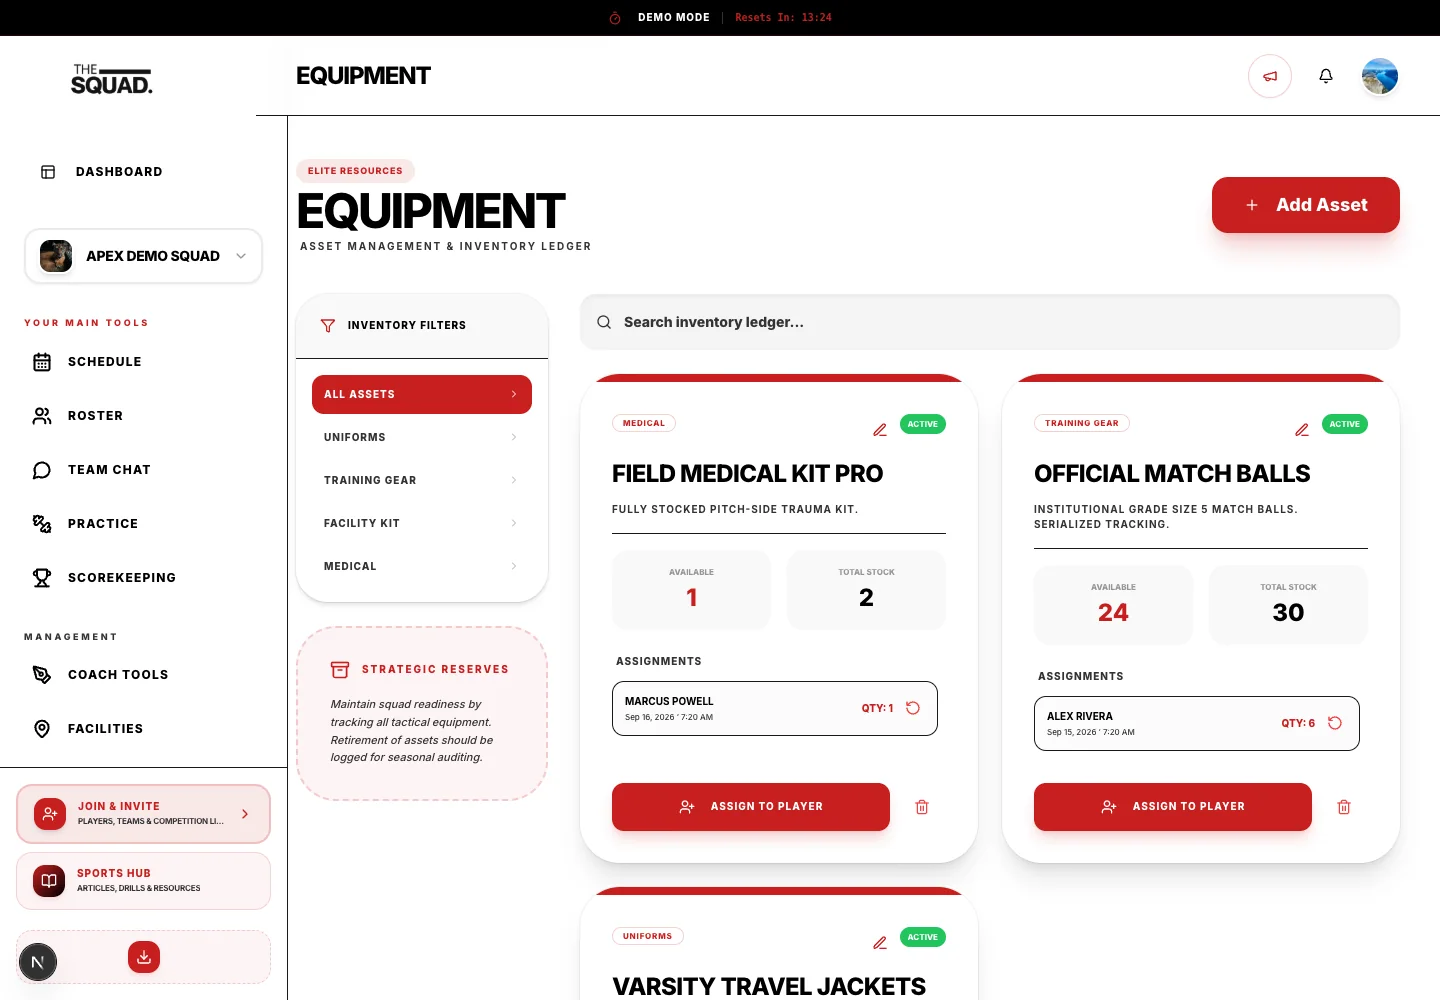Image resolution: width=1440 pixels, height=1000 pixels.
Task: Edit the Field Medical Kit Pro asset
Action: [x=880, y=430]
